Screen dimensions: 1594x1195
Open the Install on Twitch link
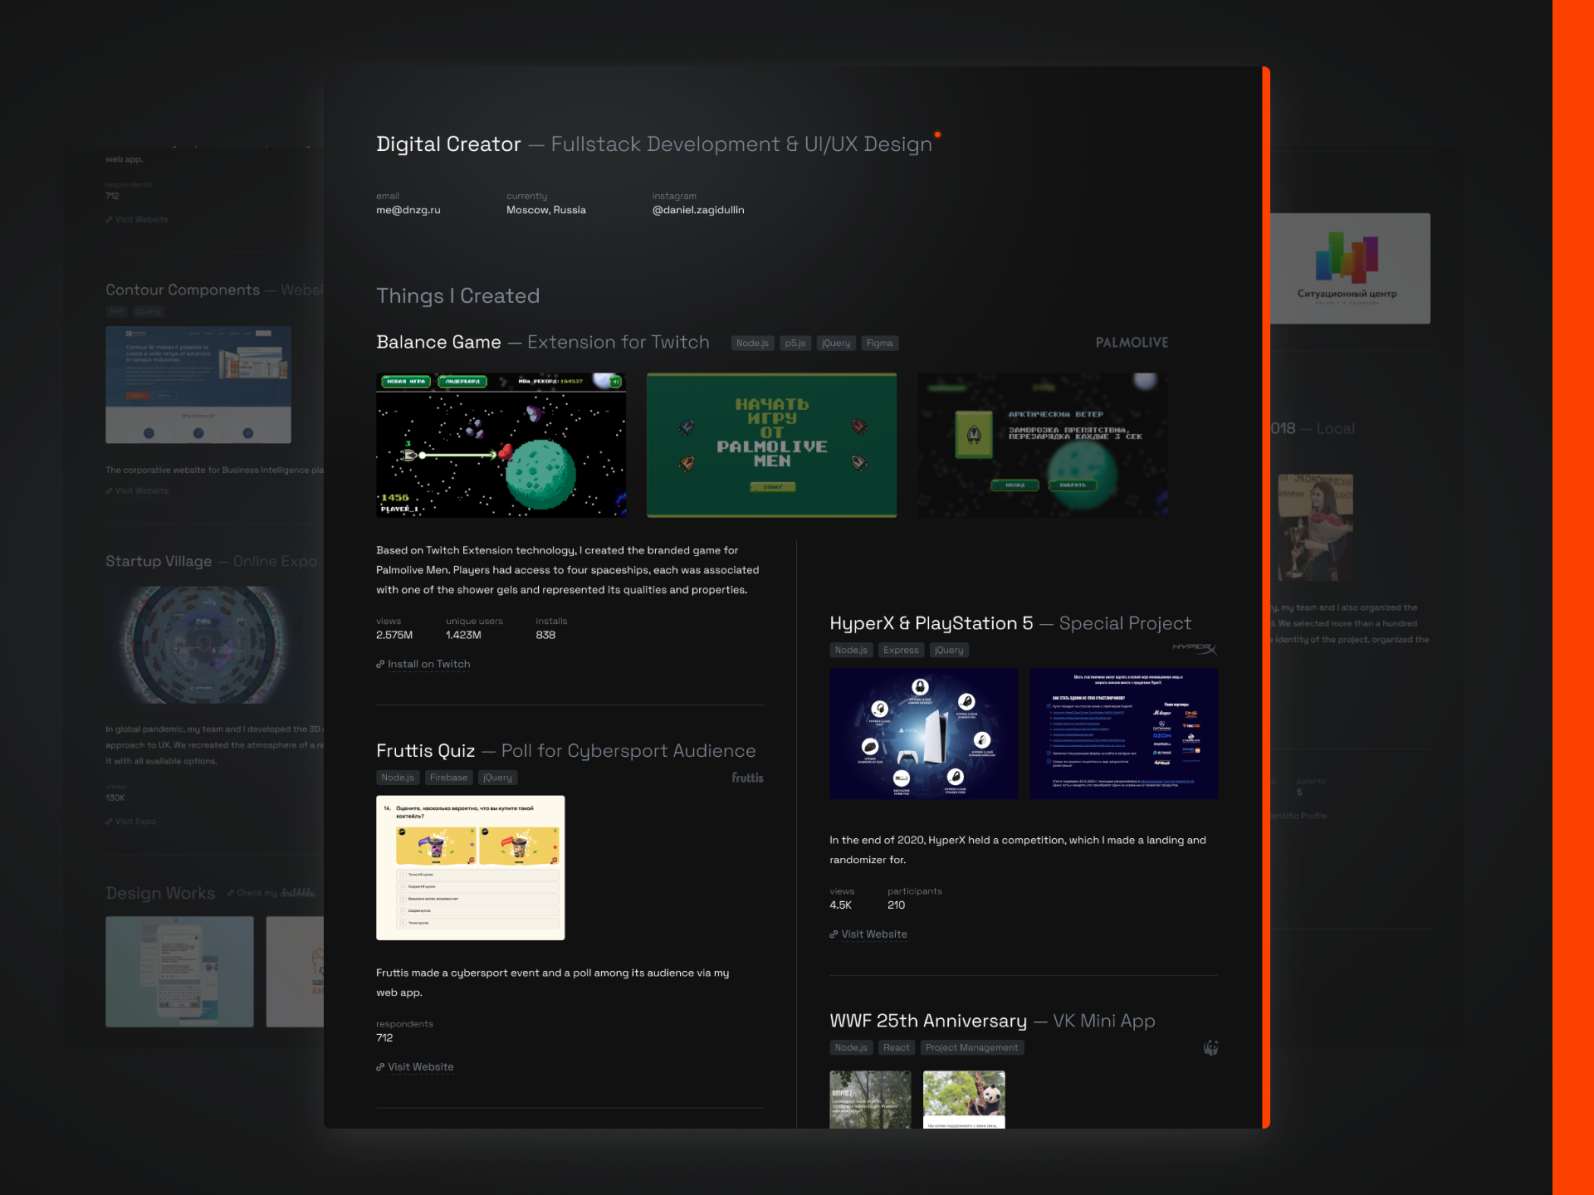tap(428, 664)
